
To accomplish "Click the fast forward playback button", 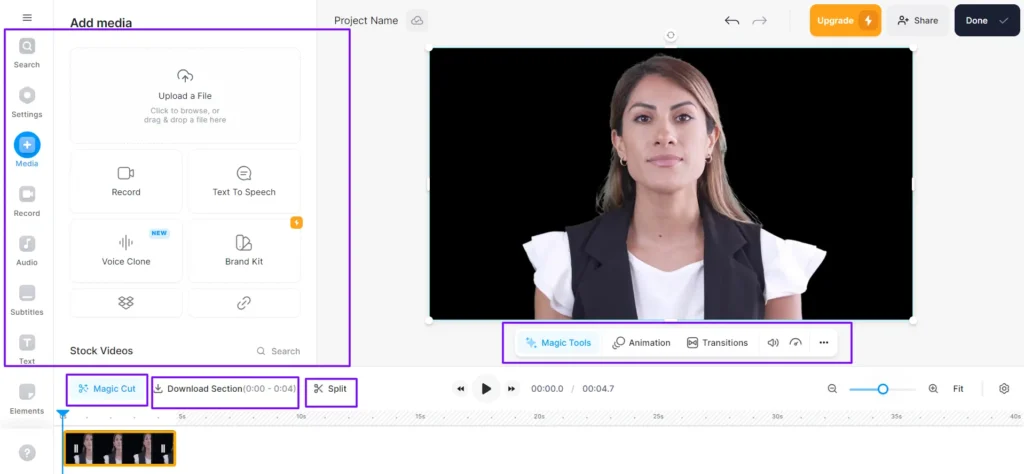I will click(x=512, y=389).
